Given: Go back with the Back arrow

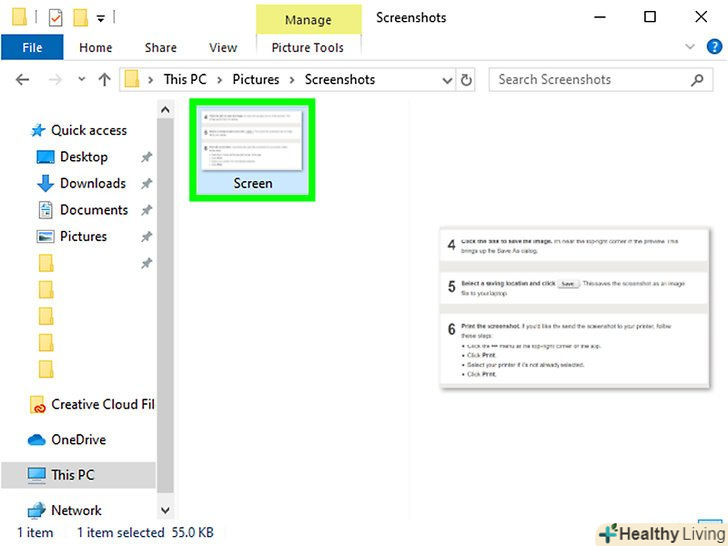Looking at the screenshot, I should (x=22, y=80).
